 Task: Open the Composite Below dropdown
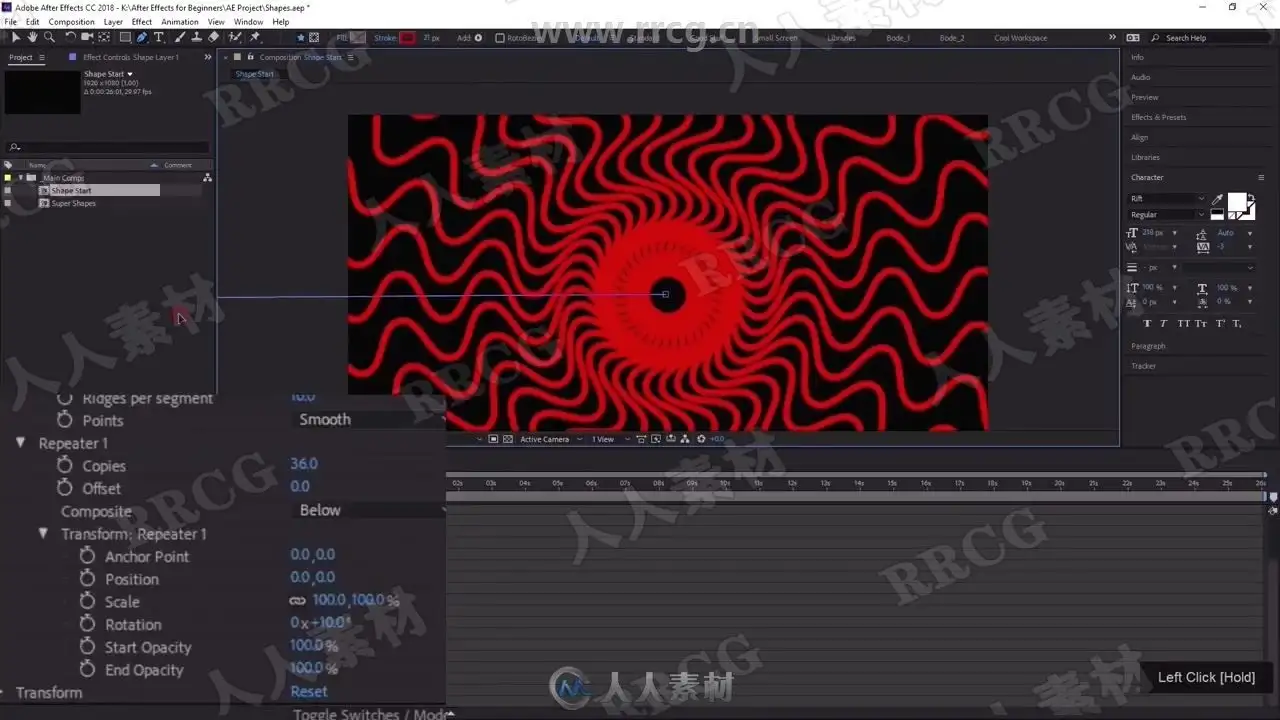click(x=370, y=510)
